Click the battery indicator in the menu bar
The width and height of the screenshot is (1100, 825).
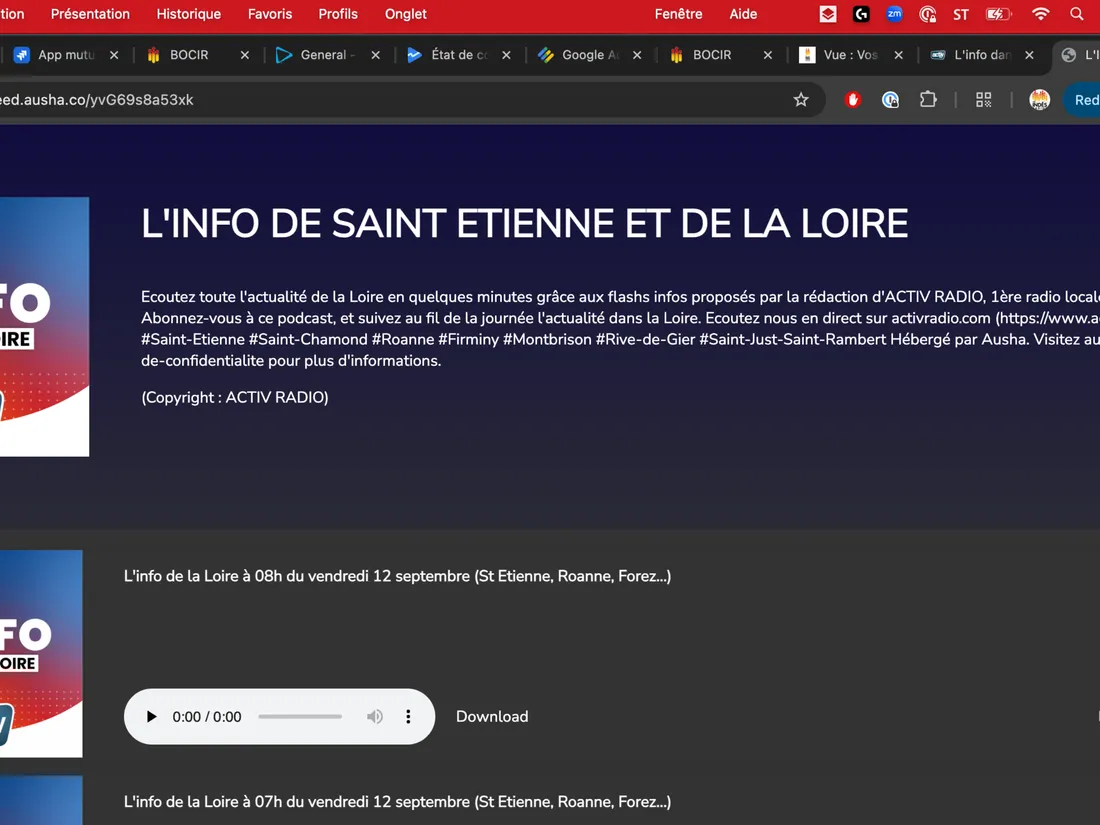tap(998, 14)
